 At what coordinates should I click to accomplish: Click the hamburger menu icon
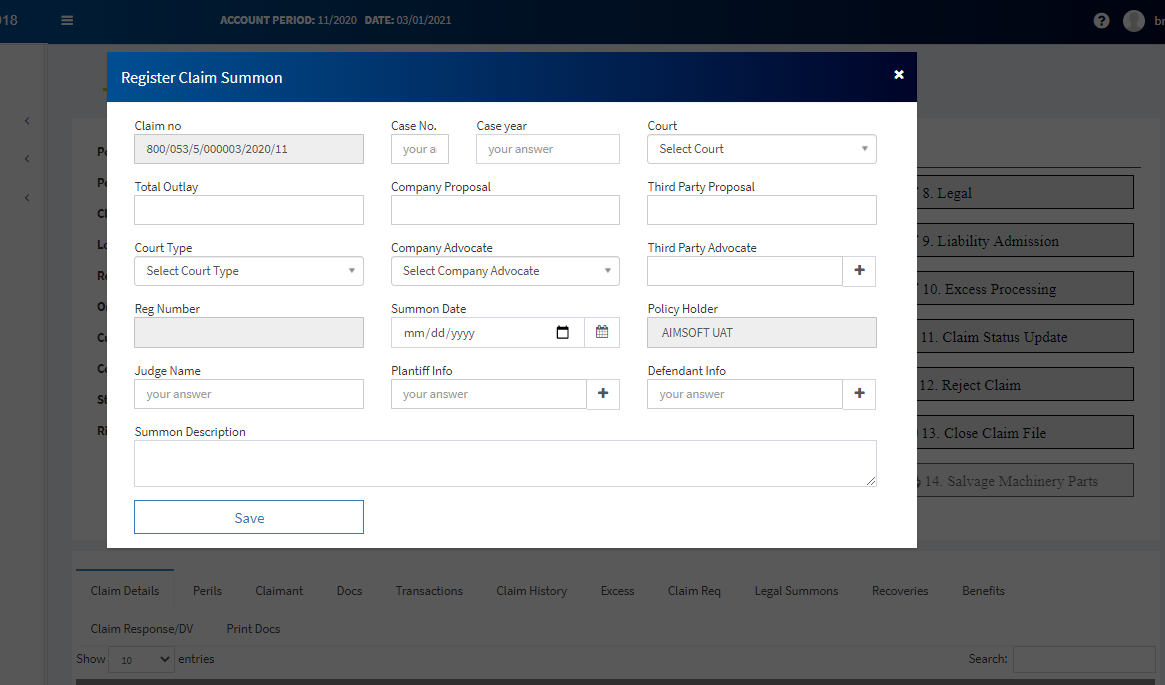(x=67, y=20)
